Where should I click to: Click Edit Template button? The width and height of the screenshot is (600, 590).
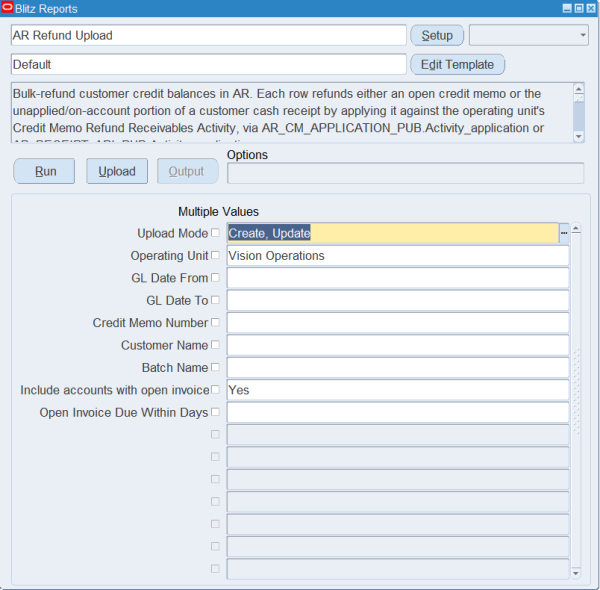[x=458, y=64]
